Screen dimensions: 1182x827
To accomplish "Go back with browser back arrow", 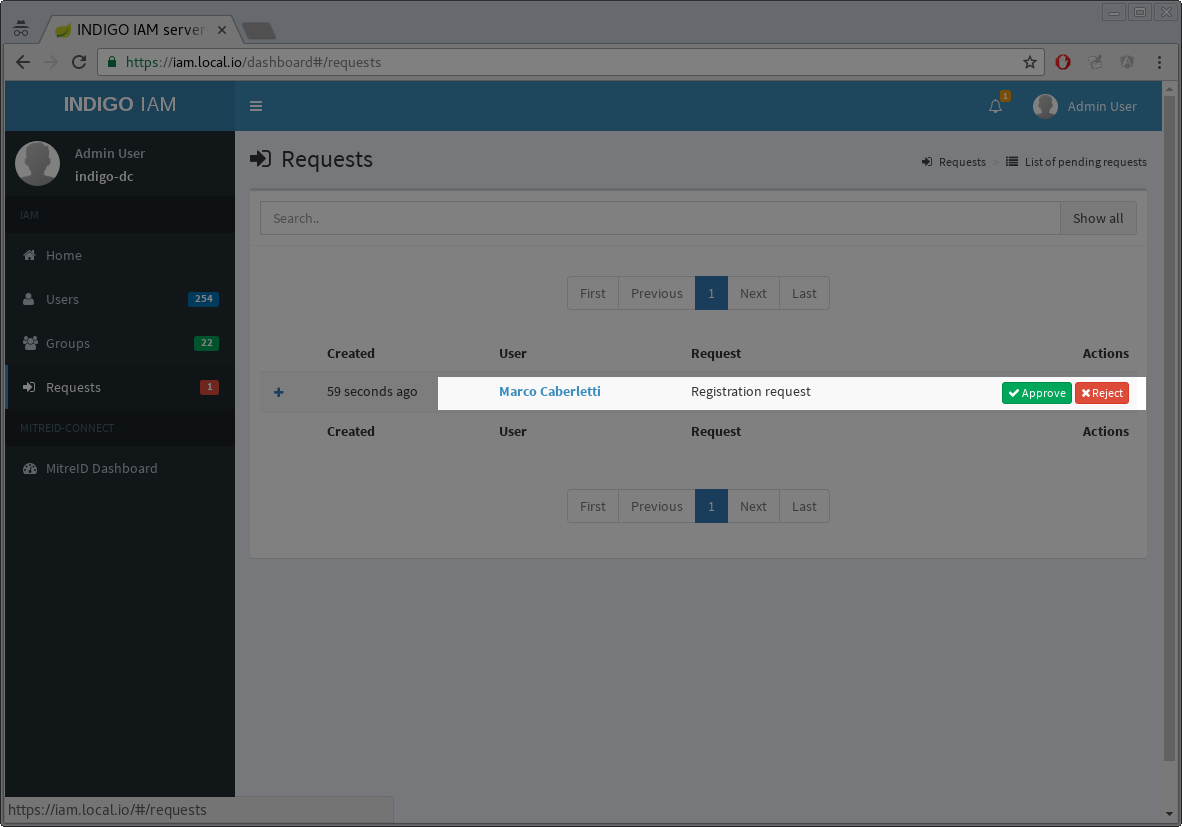I will 23,63.
